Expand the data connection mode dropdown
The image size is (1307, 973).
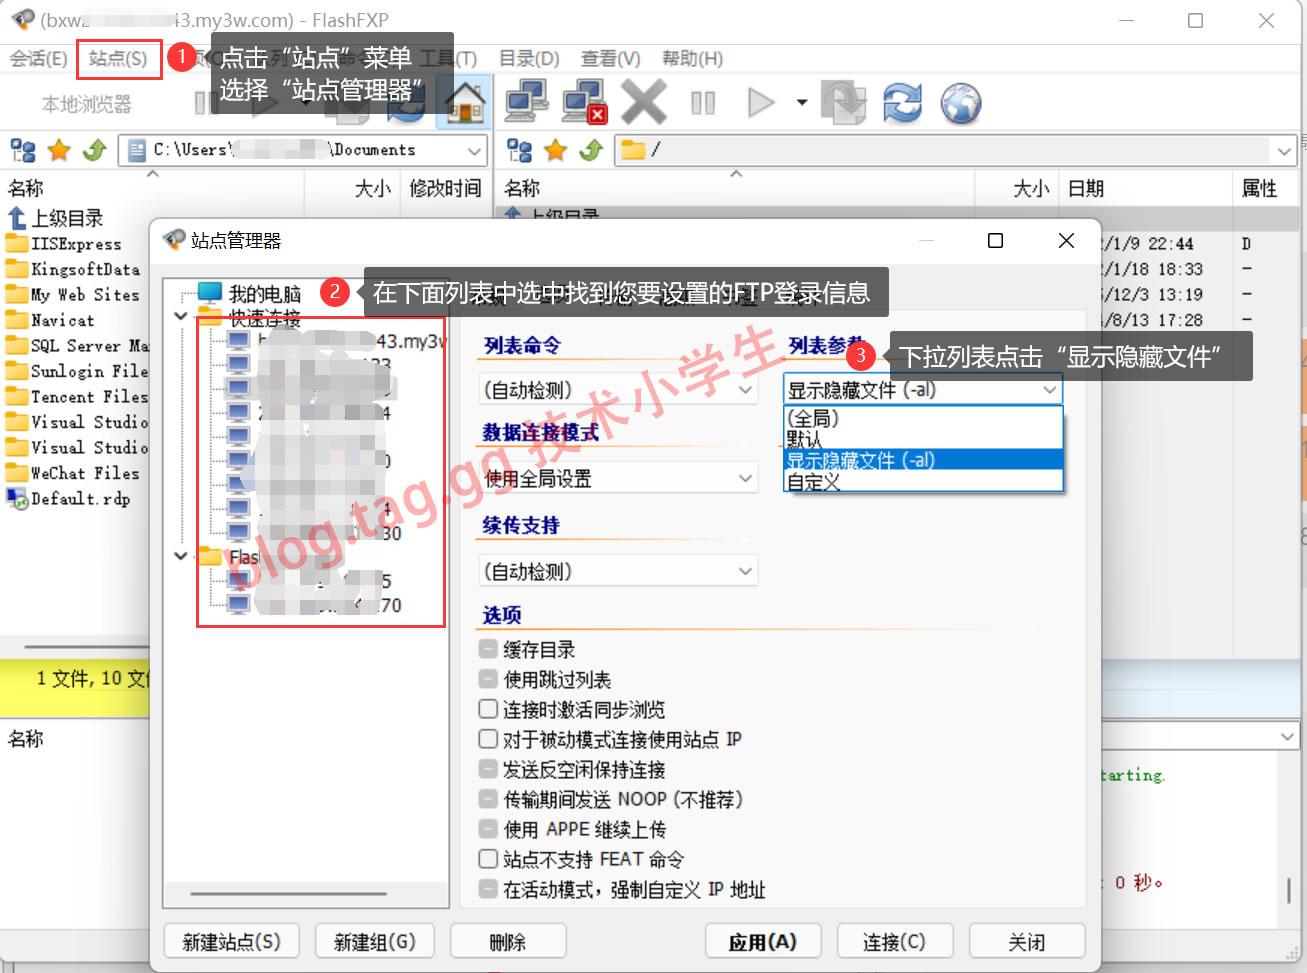[x=618, y=478]
